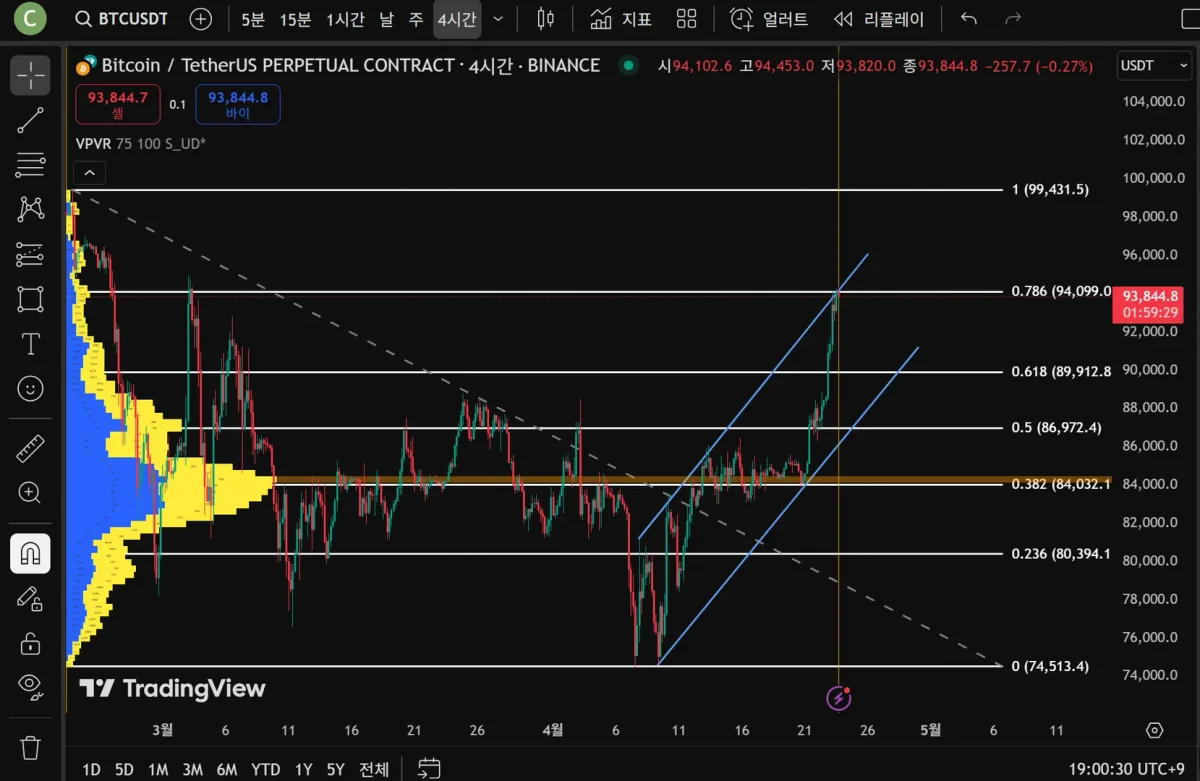The image size is (1200, 781).
Task: Set range to 1M
Action: [158, 769]
